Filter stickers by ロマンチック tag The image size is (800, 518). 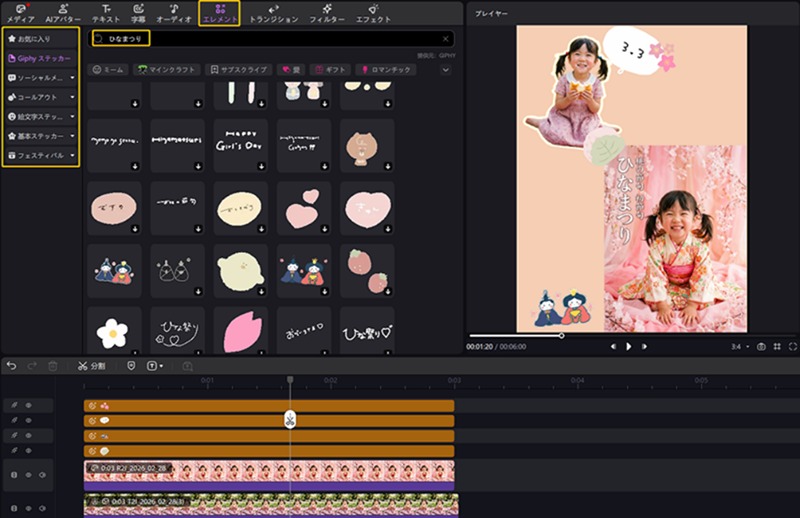click(386, 70)
